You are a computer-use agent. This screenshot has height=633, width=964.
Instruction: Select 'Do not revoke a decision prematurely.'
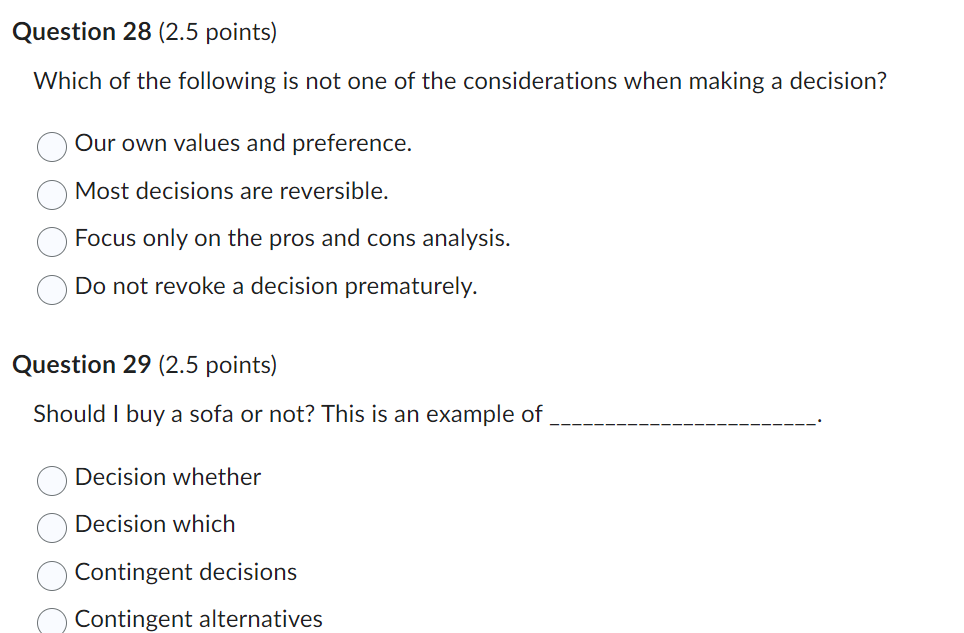(x=51, y=290)
